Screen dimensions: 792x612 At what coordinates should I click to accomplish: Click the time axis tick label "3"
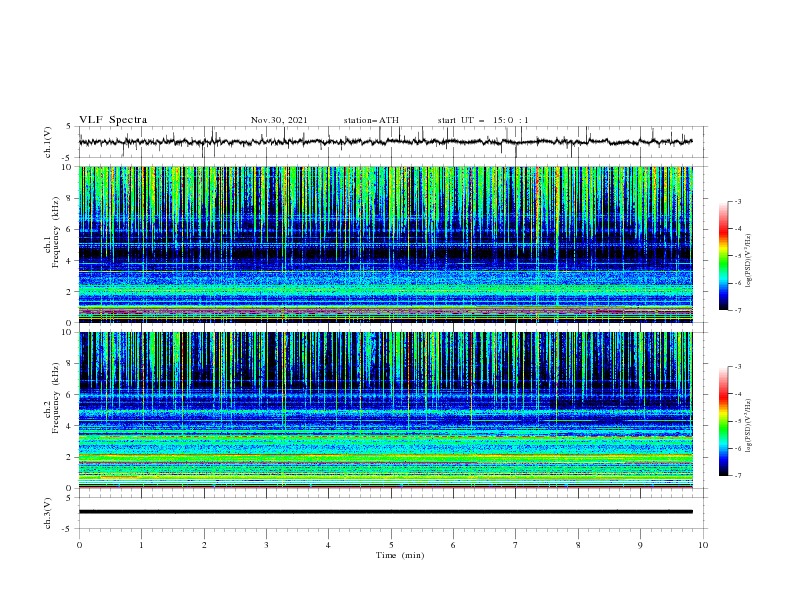pyautogui.click(x=266, y=545)
